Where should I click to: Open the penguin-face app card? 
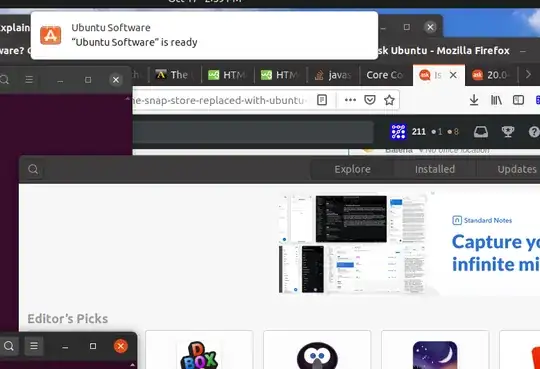[317, 350]
